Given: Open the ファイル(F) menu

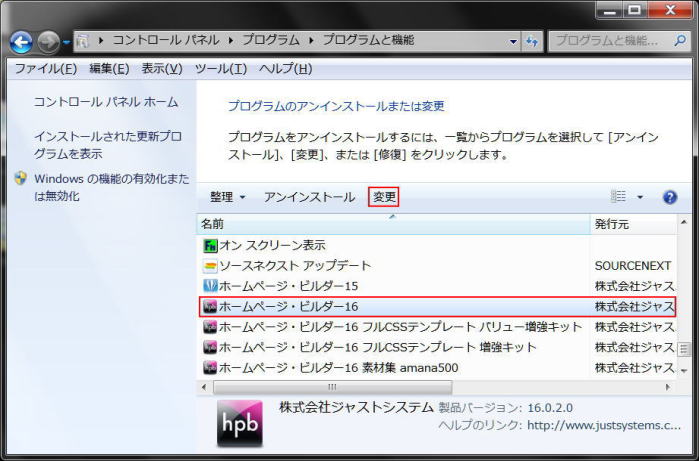Looking at the screenshot, I should pos(43,69).
